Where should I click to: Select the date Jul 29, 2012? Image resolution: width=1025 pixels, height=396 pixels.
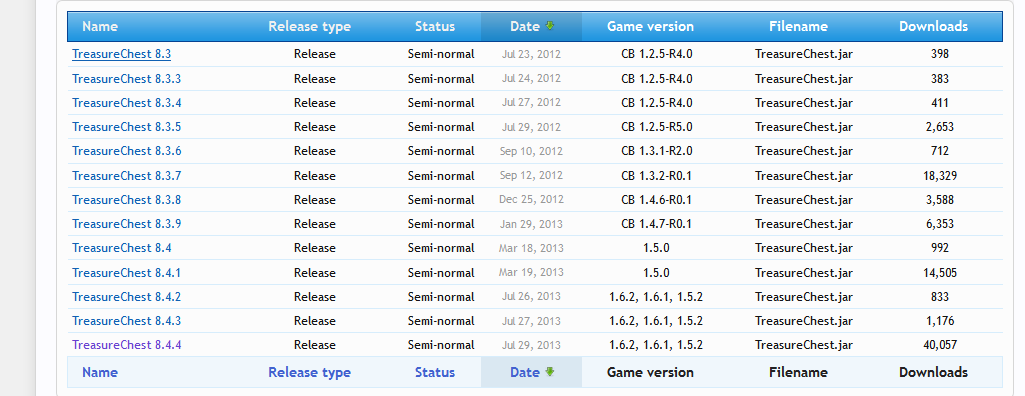pos(531,127)
